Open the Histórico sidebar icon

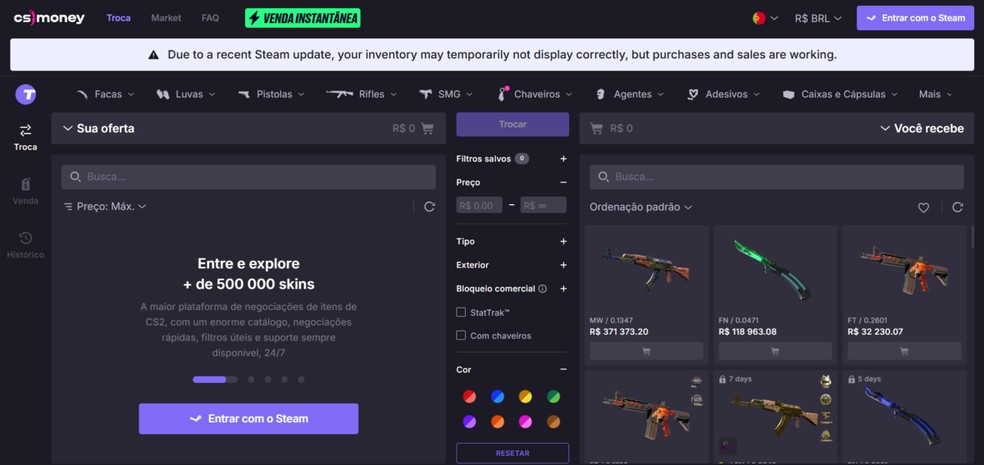pyautogui.click(x=25, y=238)
